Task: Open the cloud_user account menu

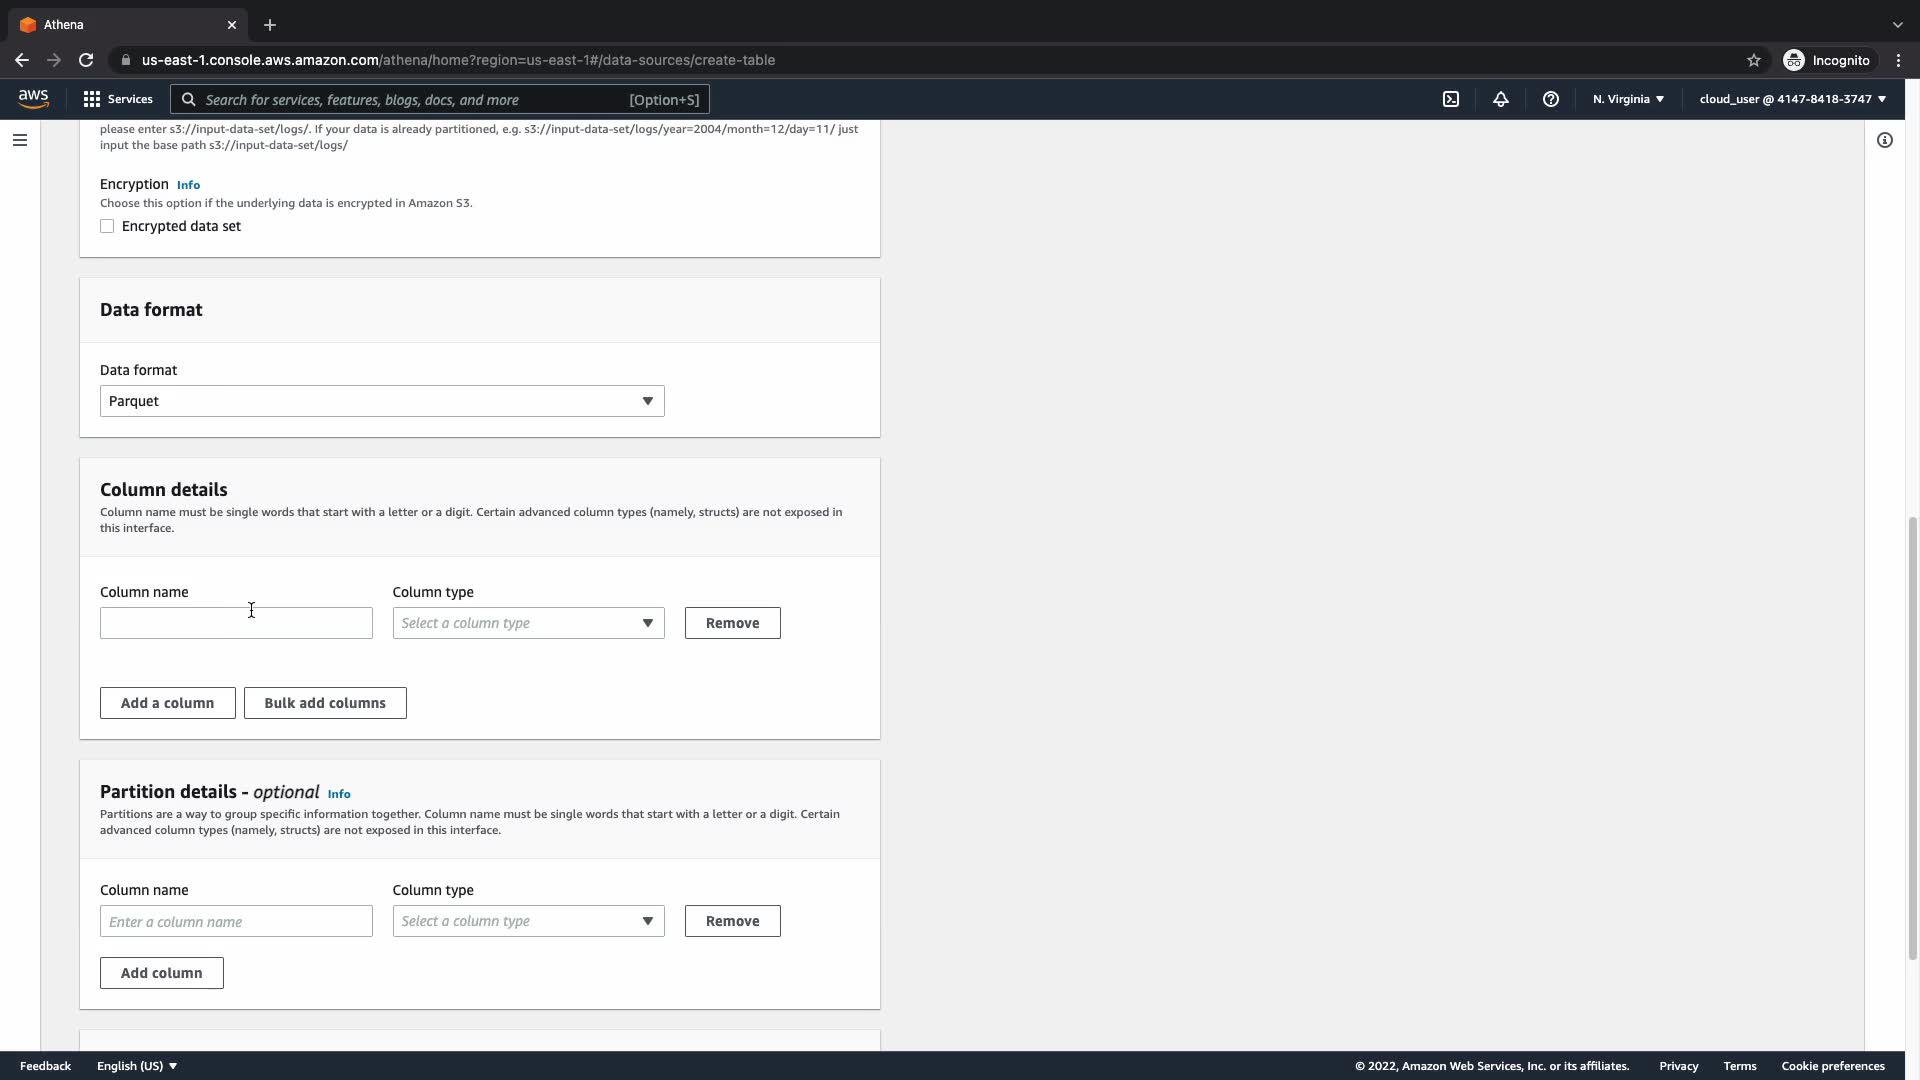Action: [x=1792, y=99]
